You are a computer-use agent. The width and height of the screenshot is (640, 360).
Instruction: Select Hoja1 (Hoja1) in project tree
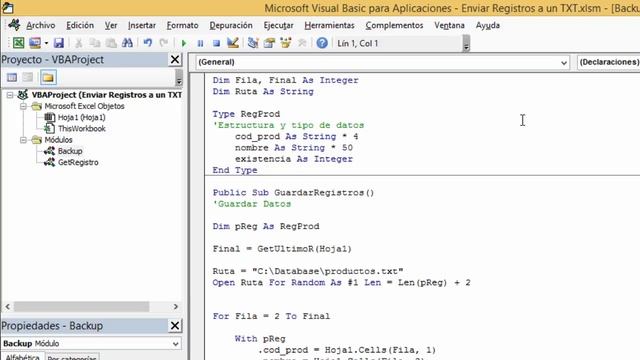[x=82, y=118]
